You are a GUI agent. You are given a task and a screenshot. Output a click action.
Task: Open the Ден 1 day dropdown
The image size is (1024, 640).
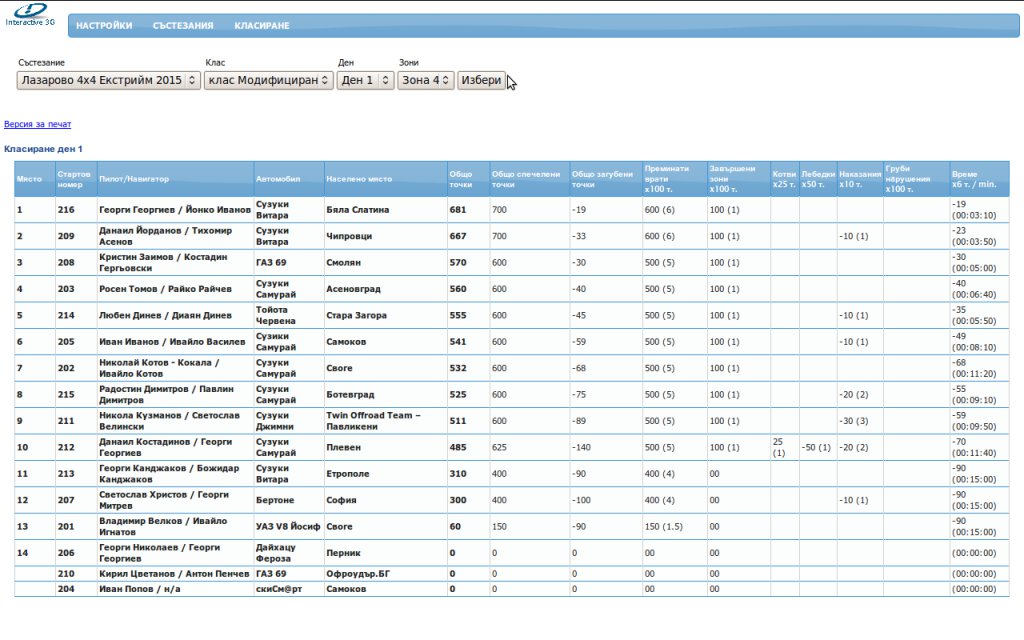tap(365, 80)
